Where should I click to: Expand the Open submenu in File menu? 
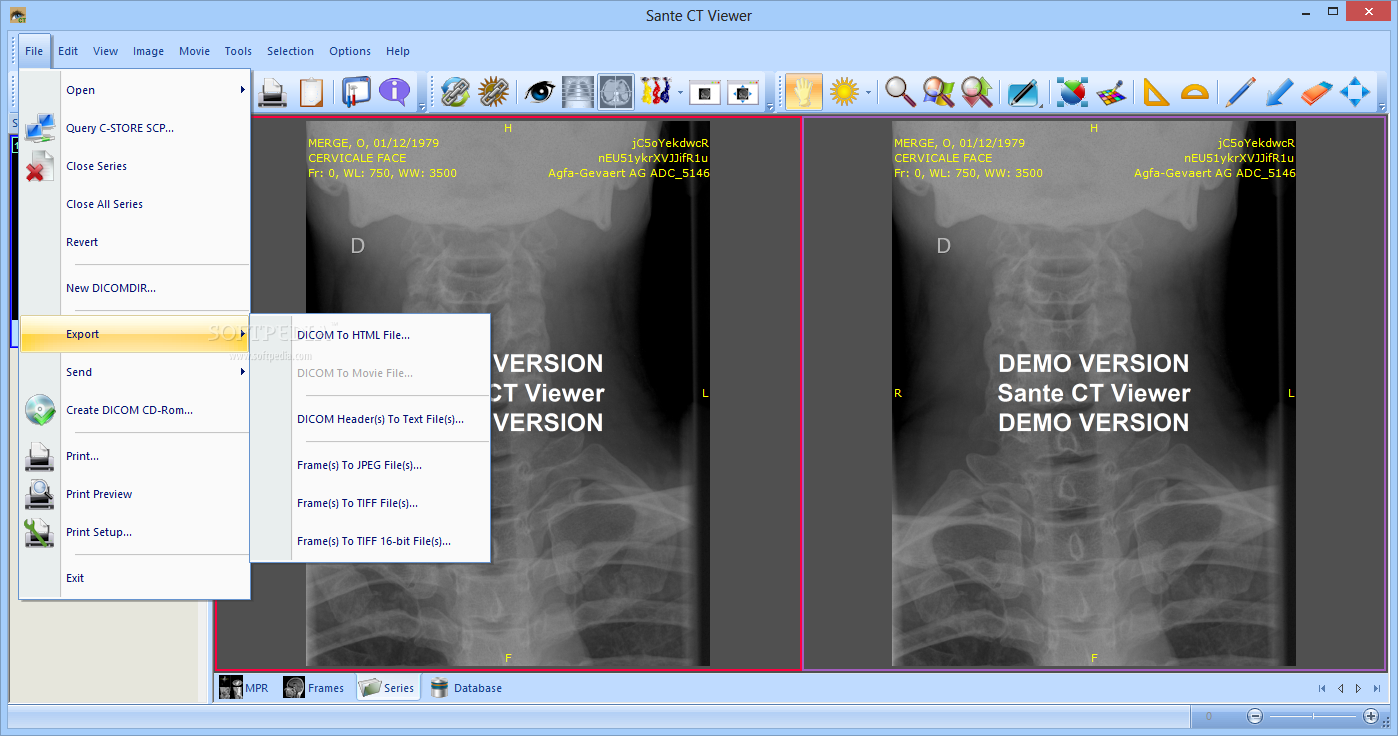tap(135, 90)
